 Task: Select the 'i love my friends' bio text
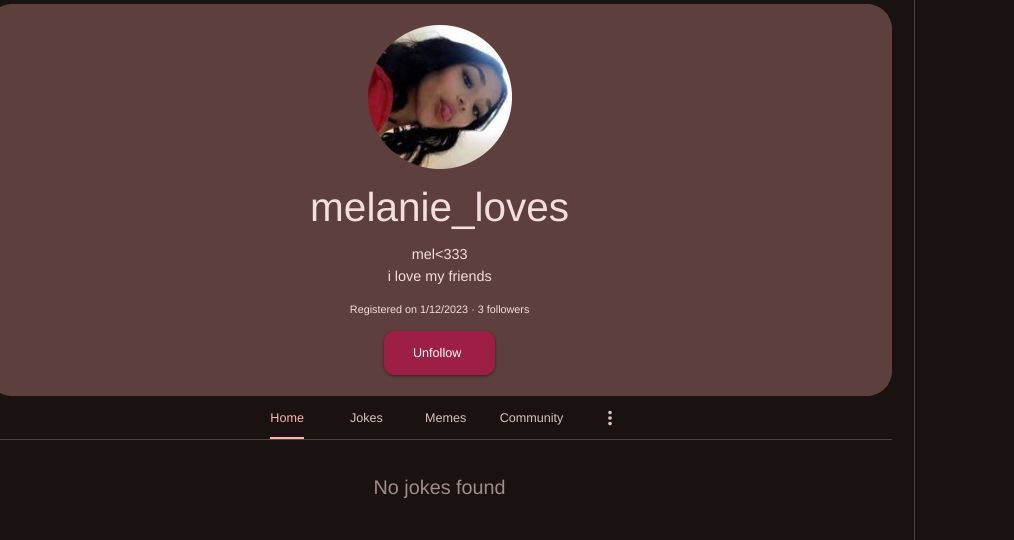coord(439,276)
